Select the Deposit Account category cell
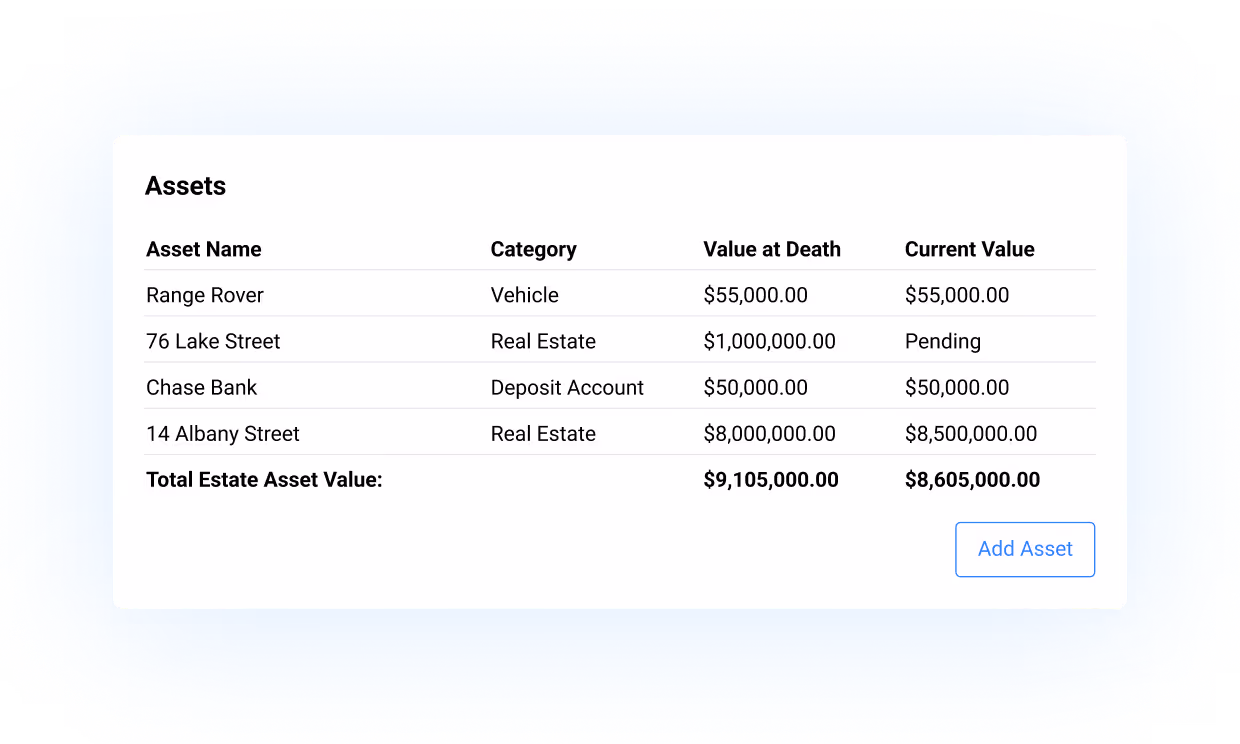1240x744 pixels. tap(567, 387)
